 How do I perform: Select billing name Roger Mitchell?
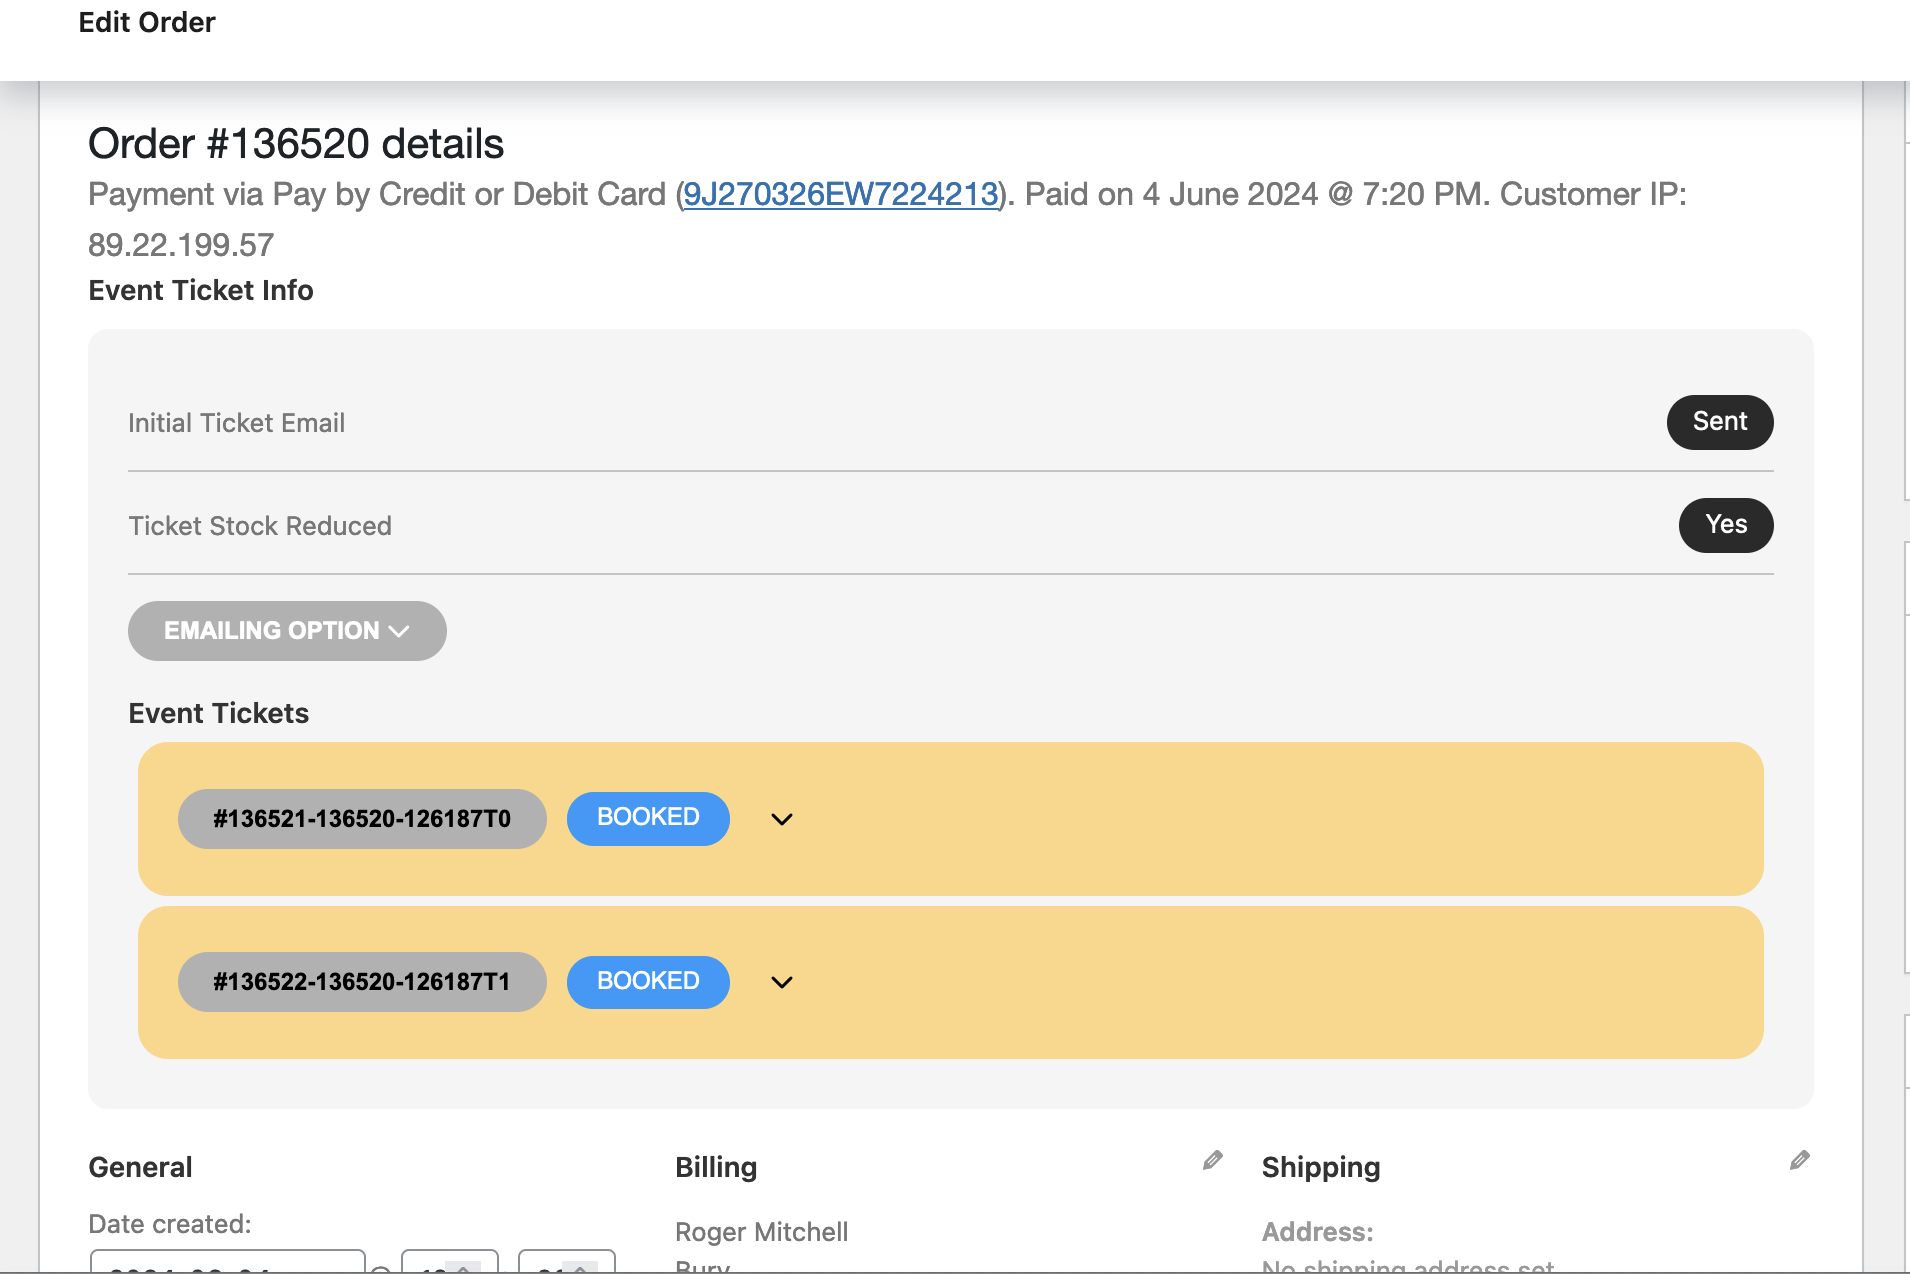click(x=762, y=1232)
